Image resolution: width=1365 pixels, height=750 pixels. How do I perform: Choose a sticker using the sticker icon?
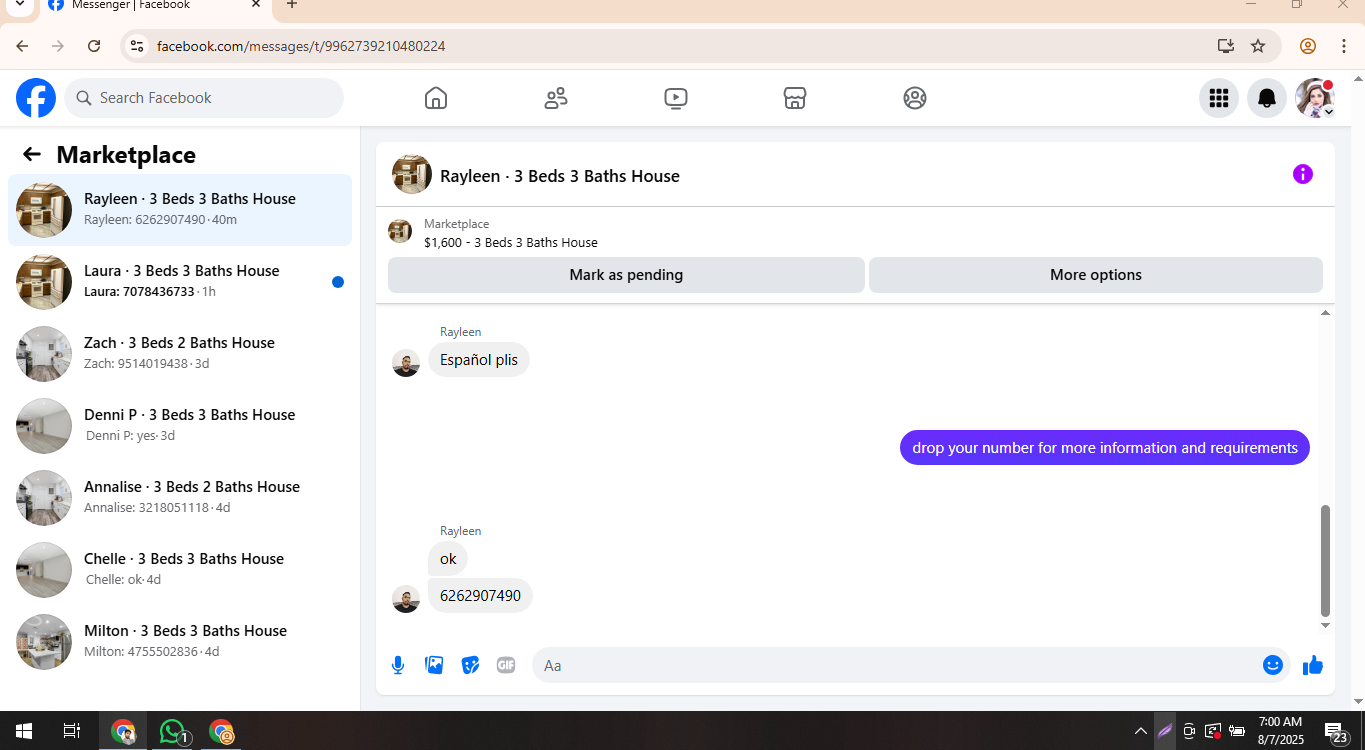point(470,665)
